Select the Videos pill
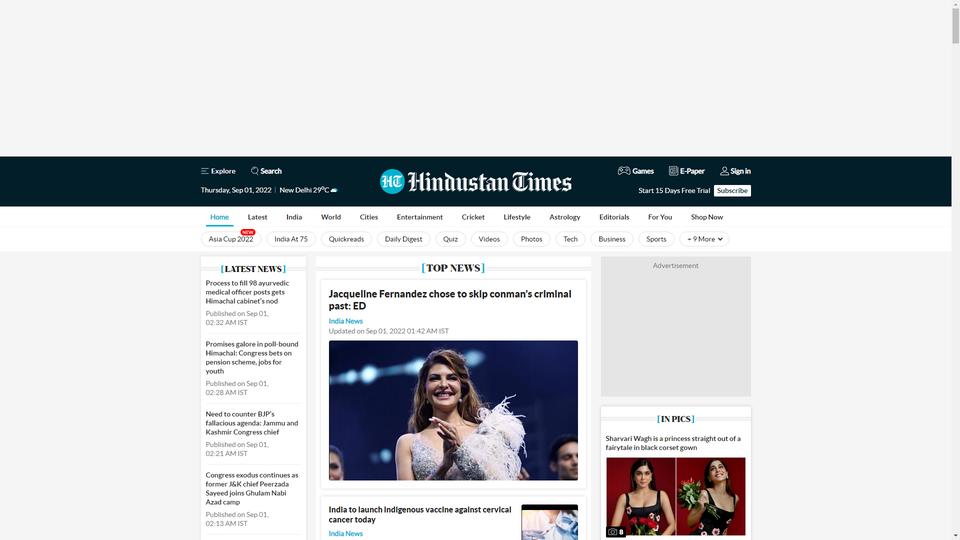960x540 pixels. [x=489, y=239]
